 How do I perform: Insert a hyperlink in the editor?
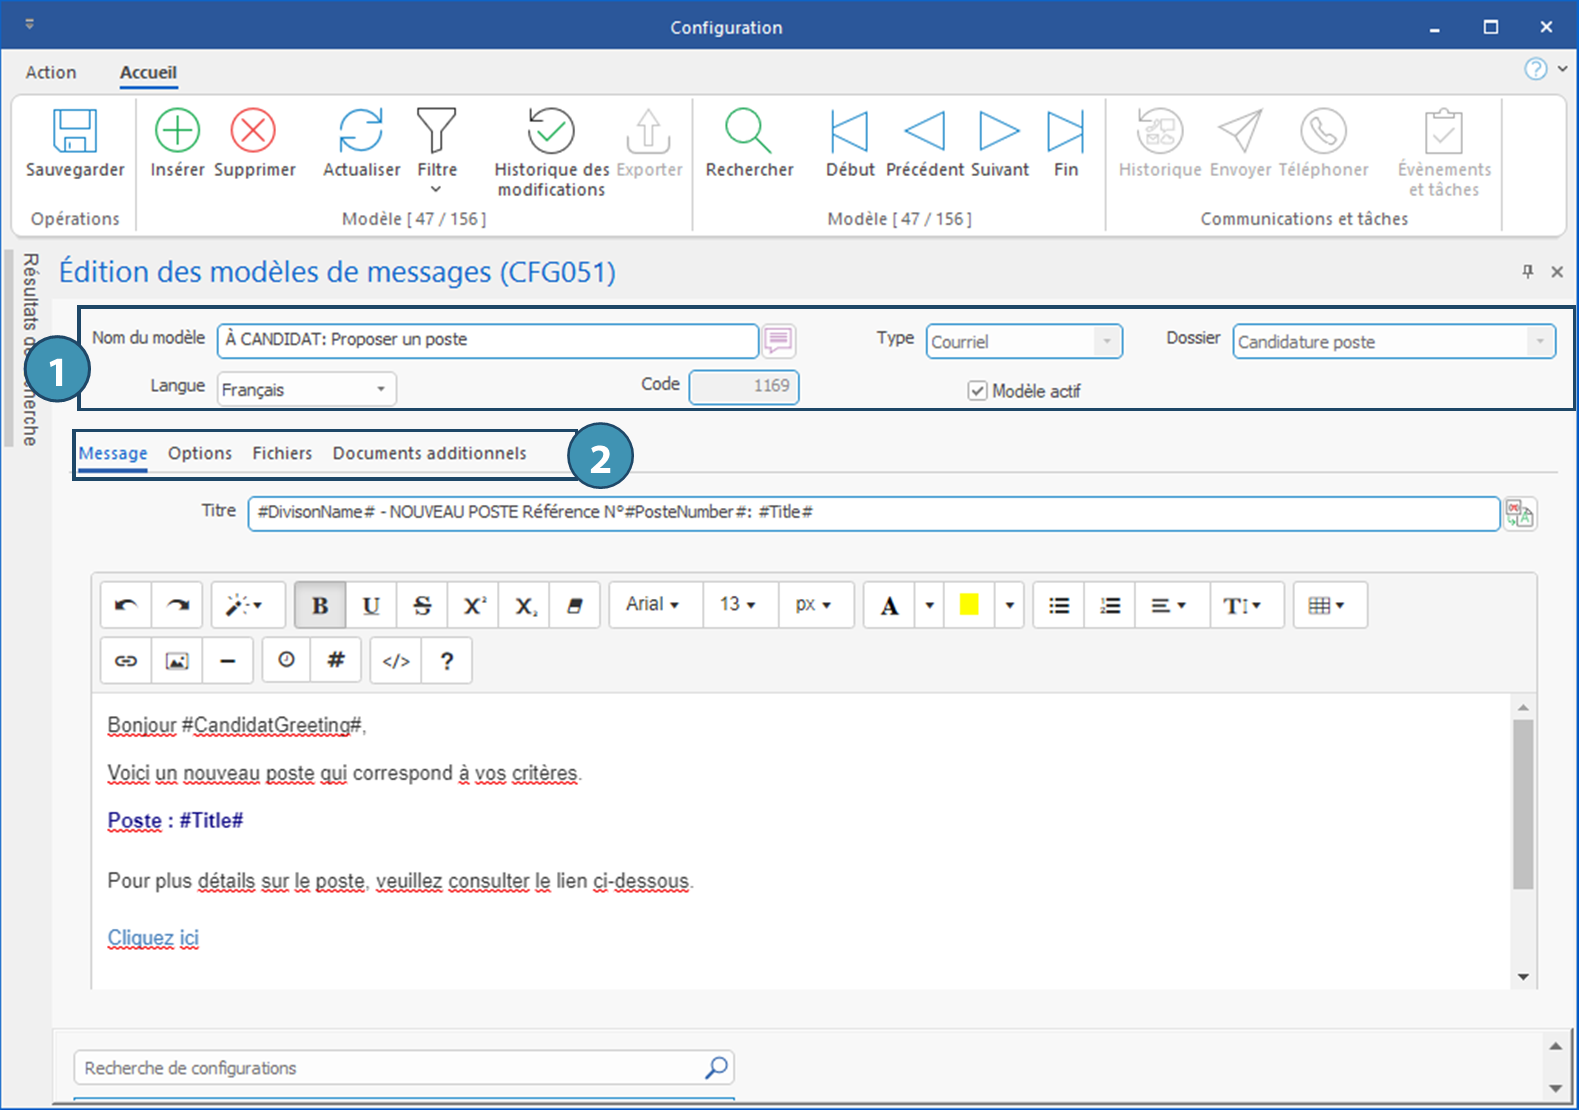point(126,661)
